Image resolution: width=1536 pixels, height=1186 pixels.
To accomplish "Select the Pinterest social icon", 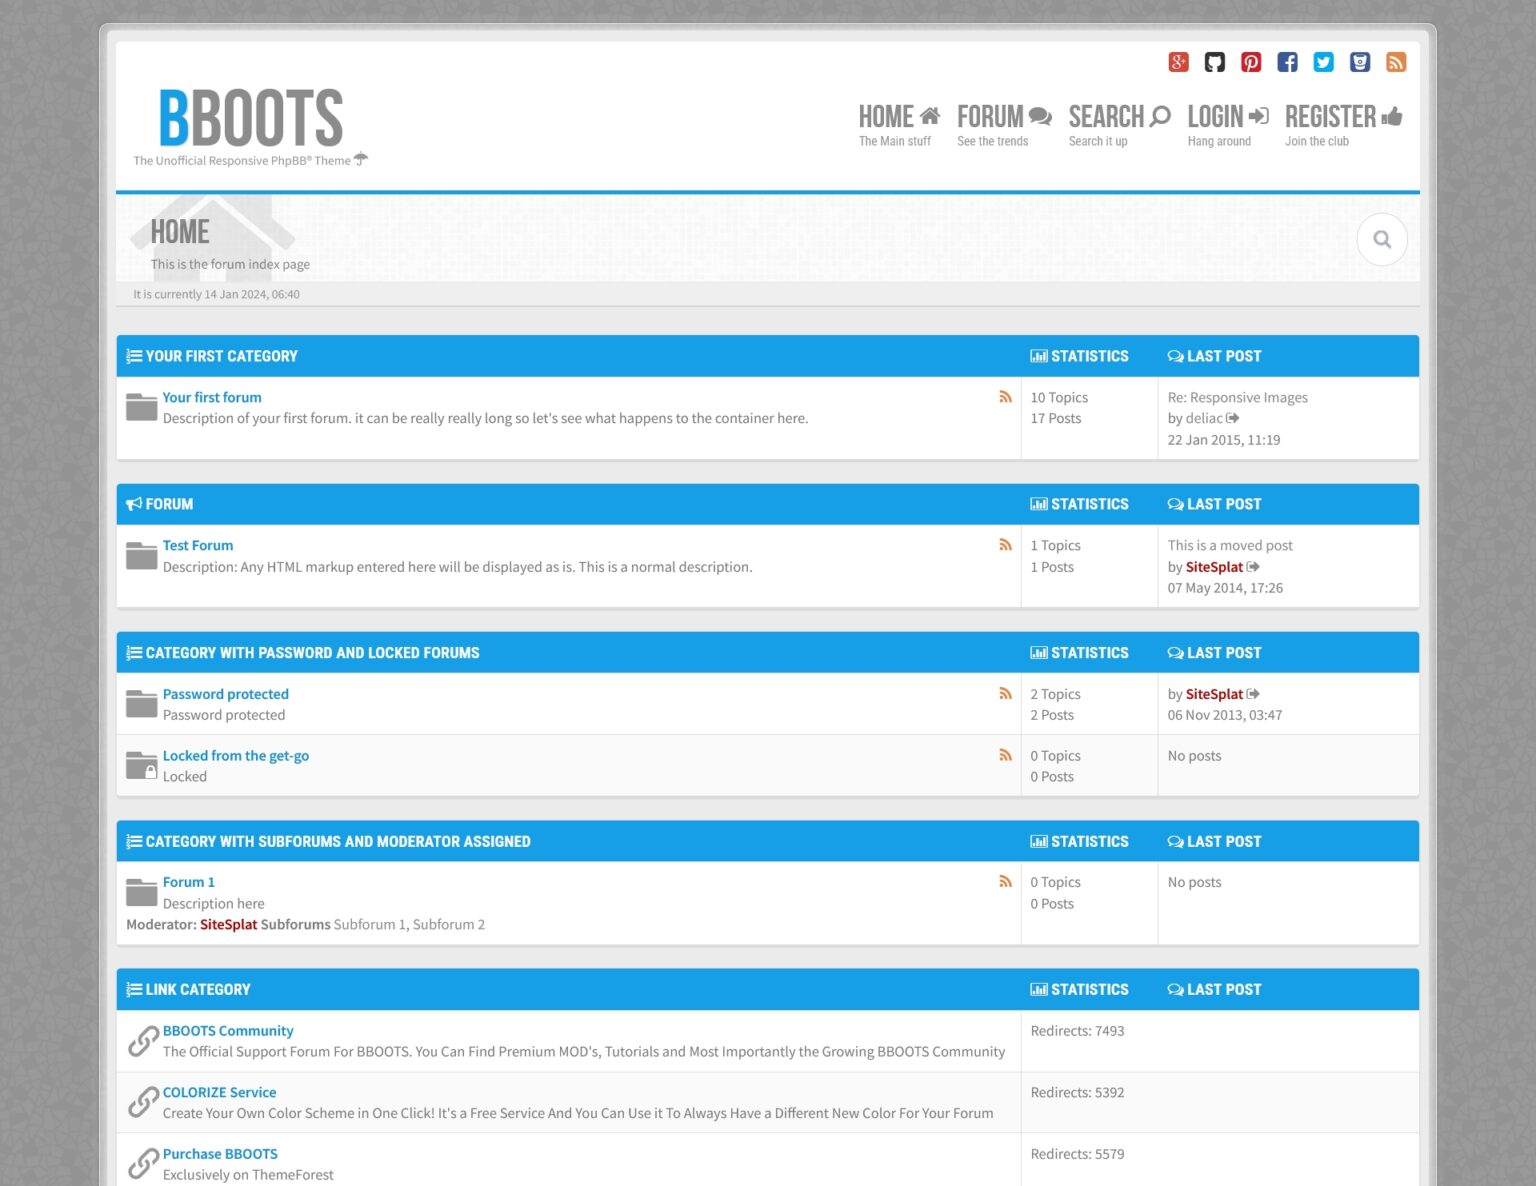I will tap(1251, 61).
